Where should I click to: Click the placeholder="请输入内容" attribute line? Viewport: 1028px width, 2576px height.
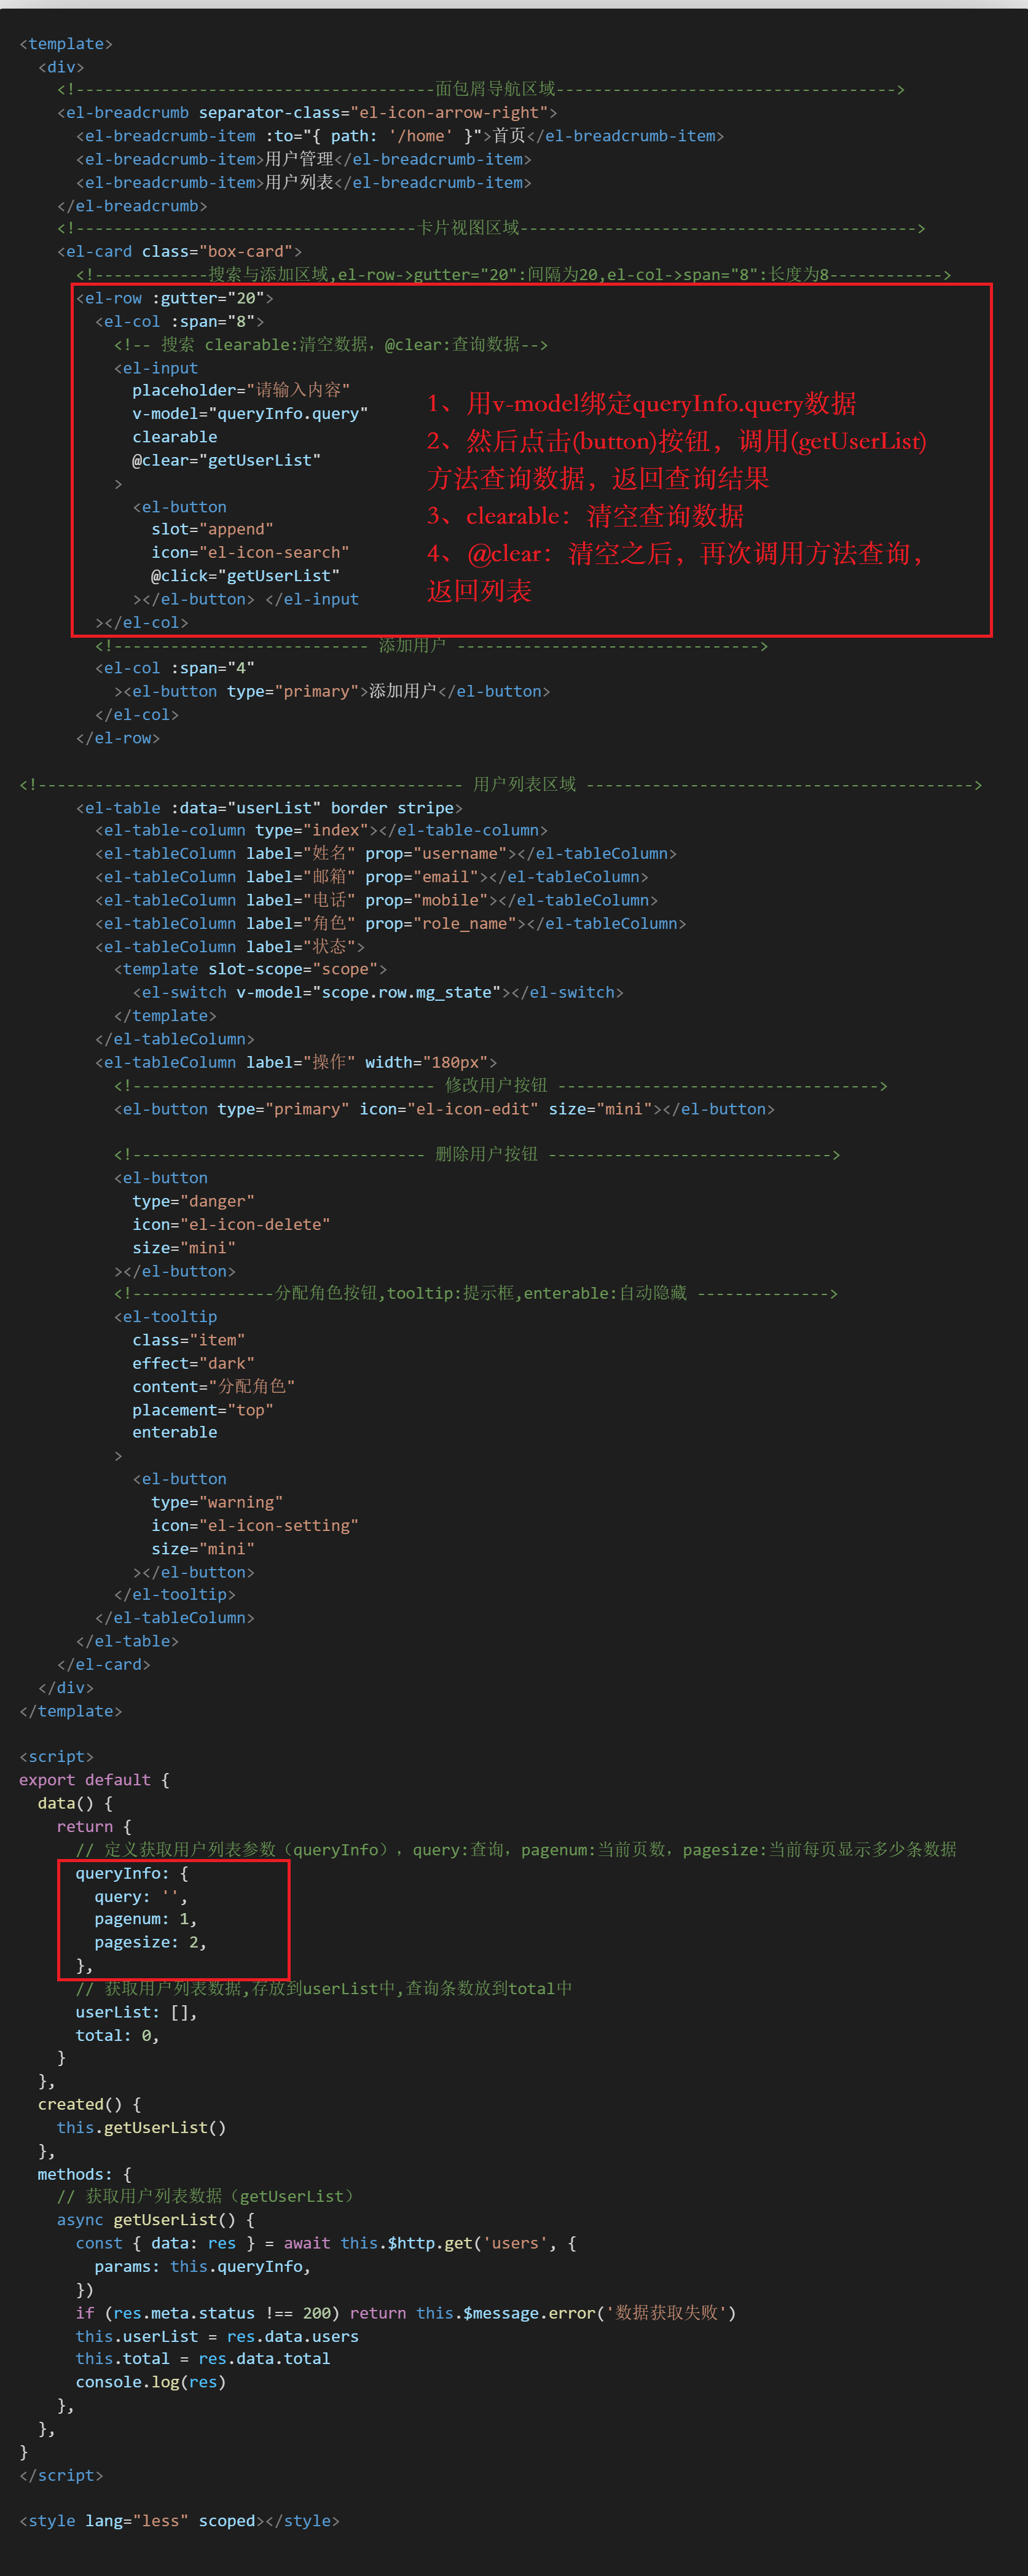[241, 390]
